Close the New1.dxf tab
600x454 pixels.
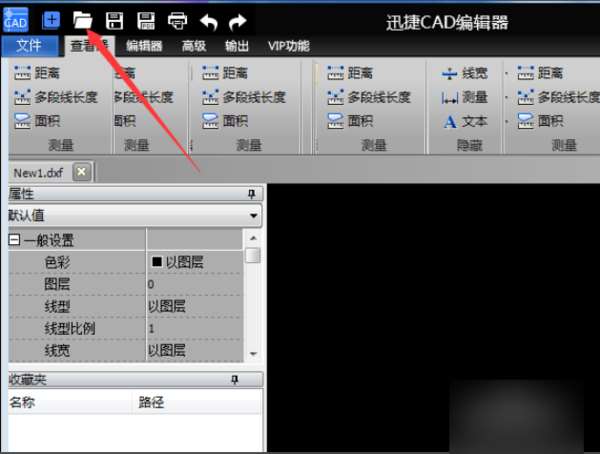click(82, 172)
